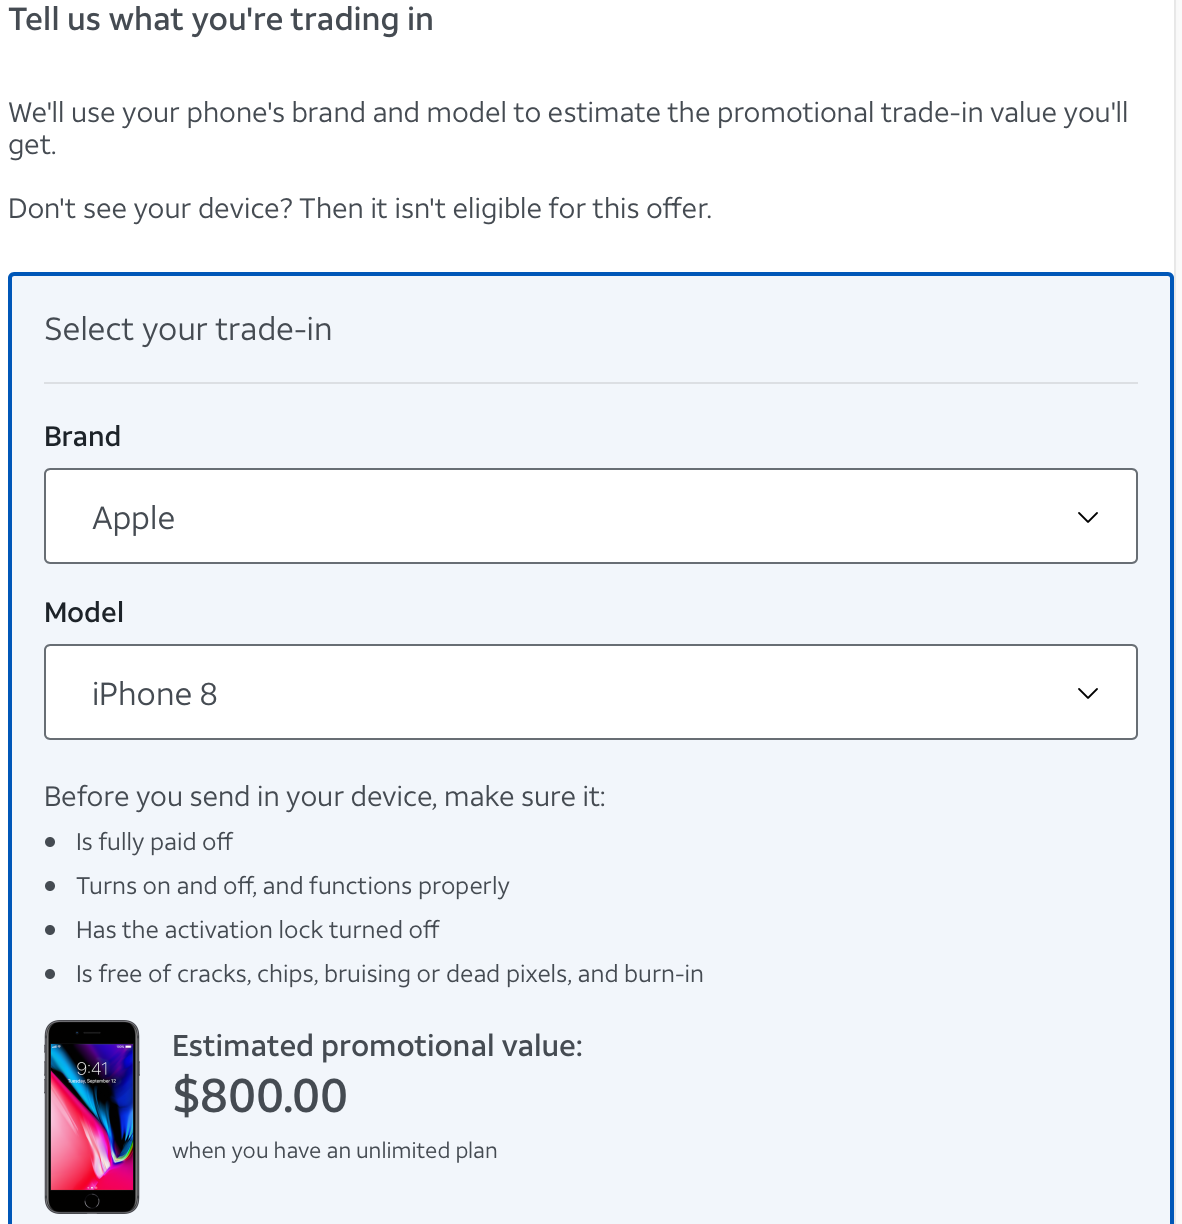Click the chevron arrow in Model field

click(x=1088, y=693)
